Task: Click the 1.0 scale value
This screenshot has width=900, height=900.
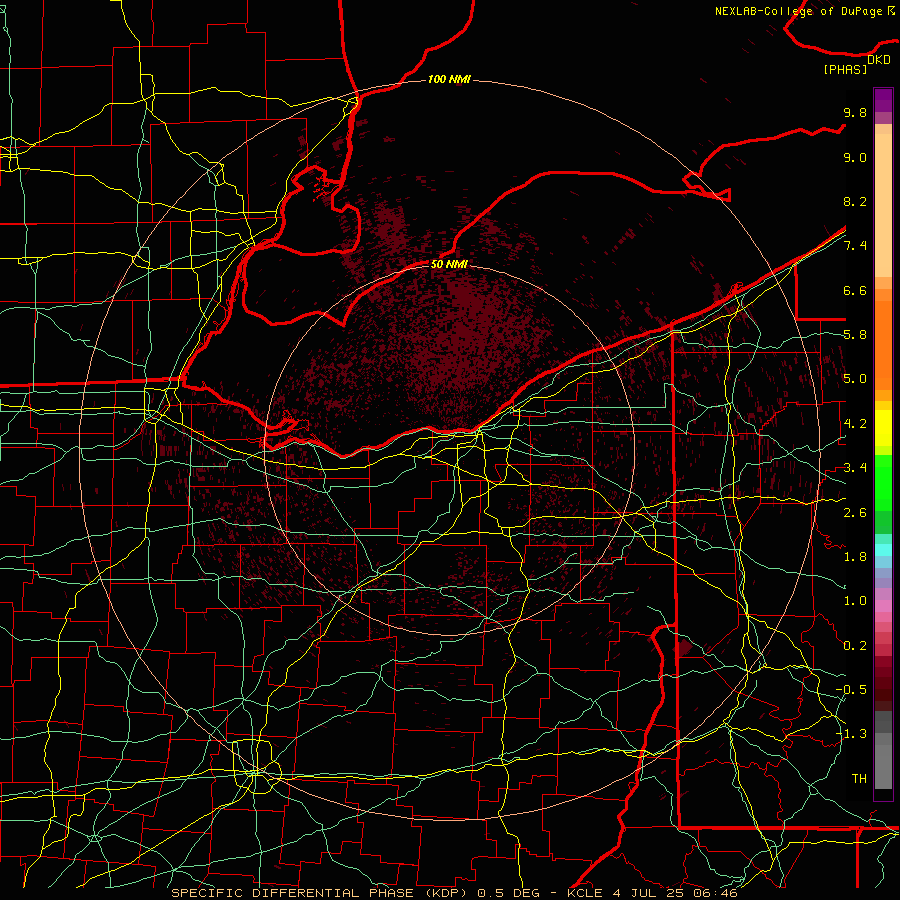Action: pyautogui.click(x=855, y=601)
